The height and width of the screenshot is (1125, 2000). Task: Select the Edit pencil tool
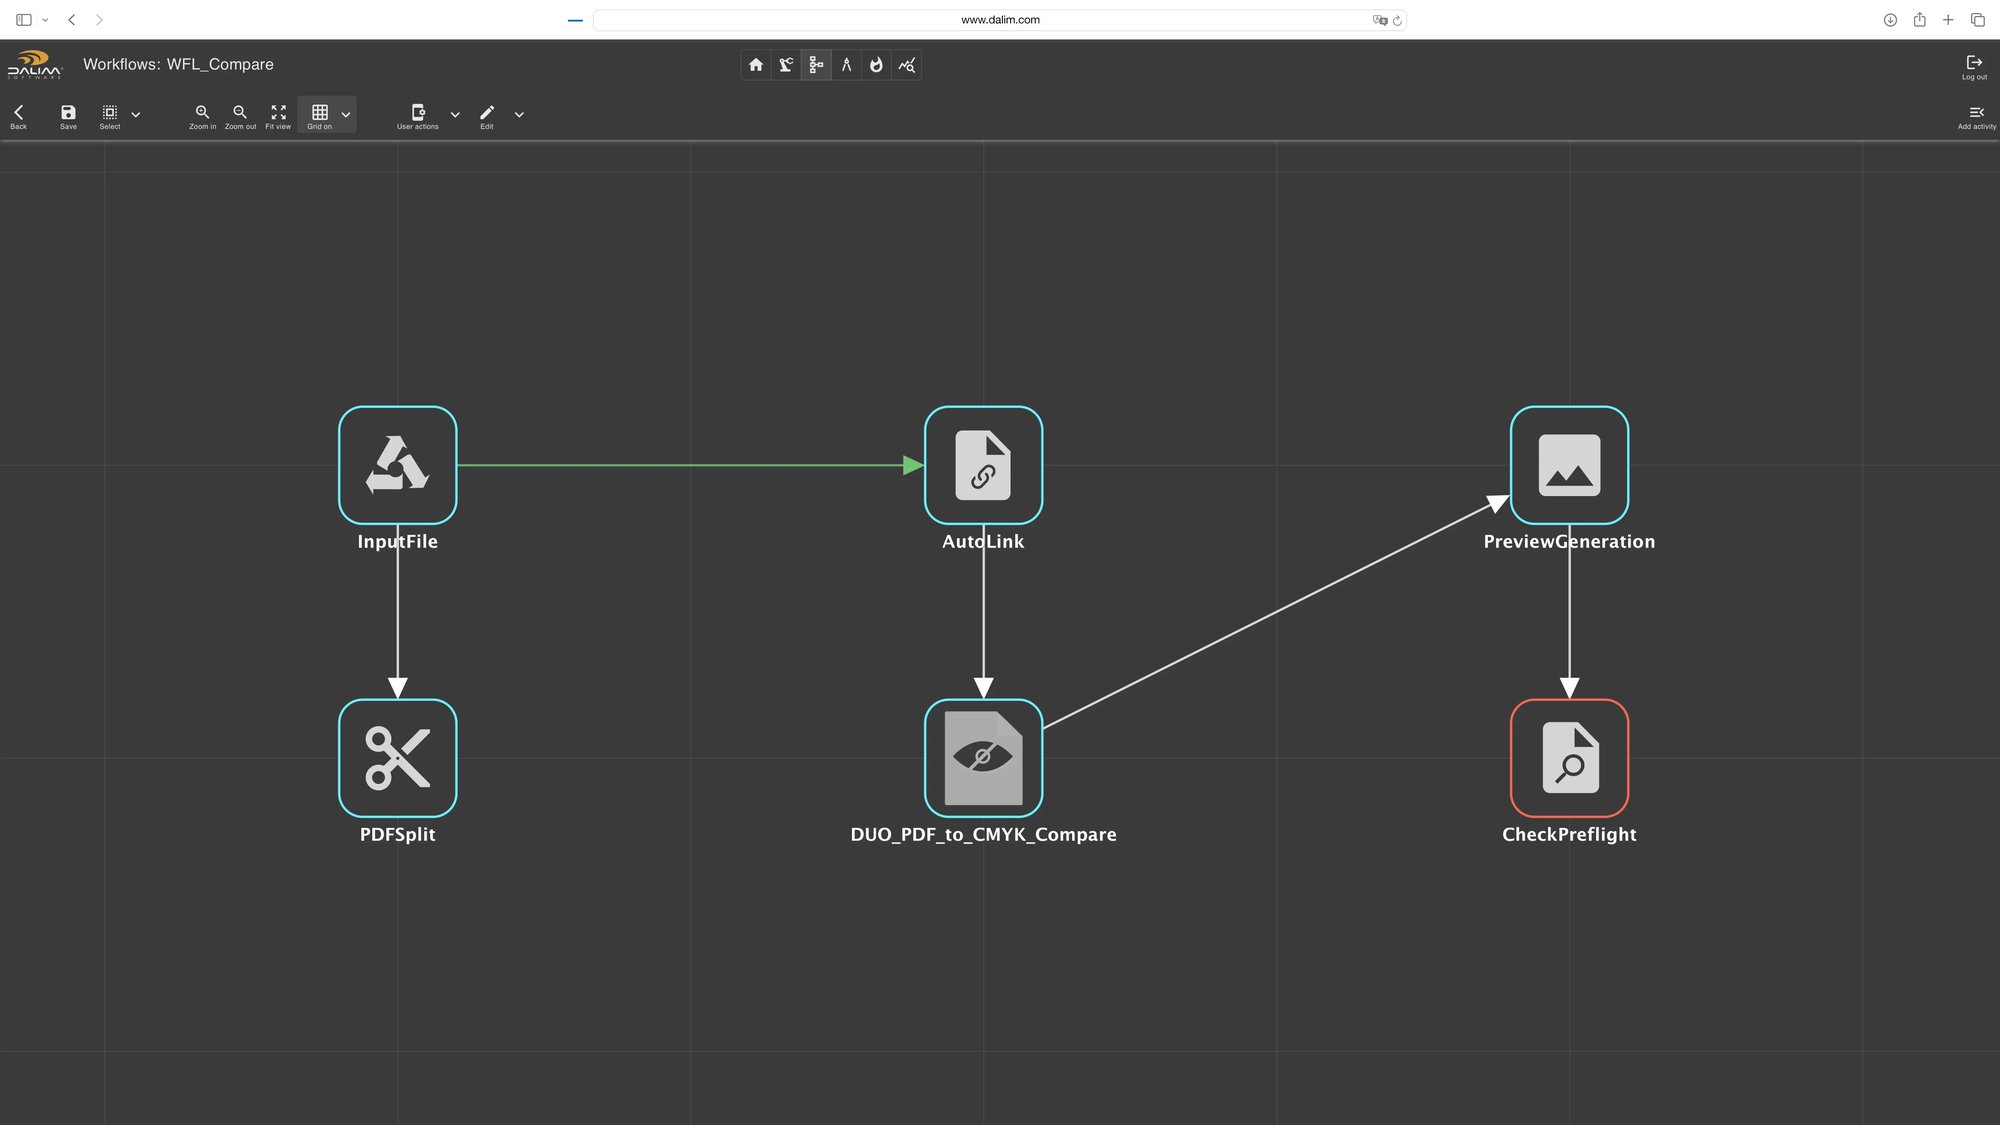(x=487, y=114)
